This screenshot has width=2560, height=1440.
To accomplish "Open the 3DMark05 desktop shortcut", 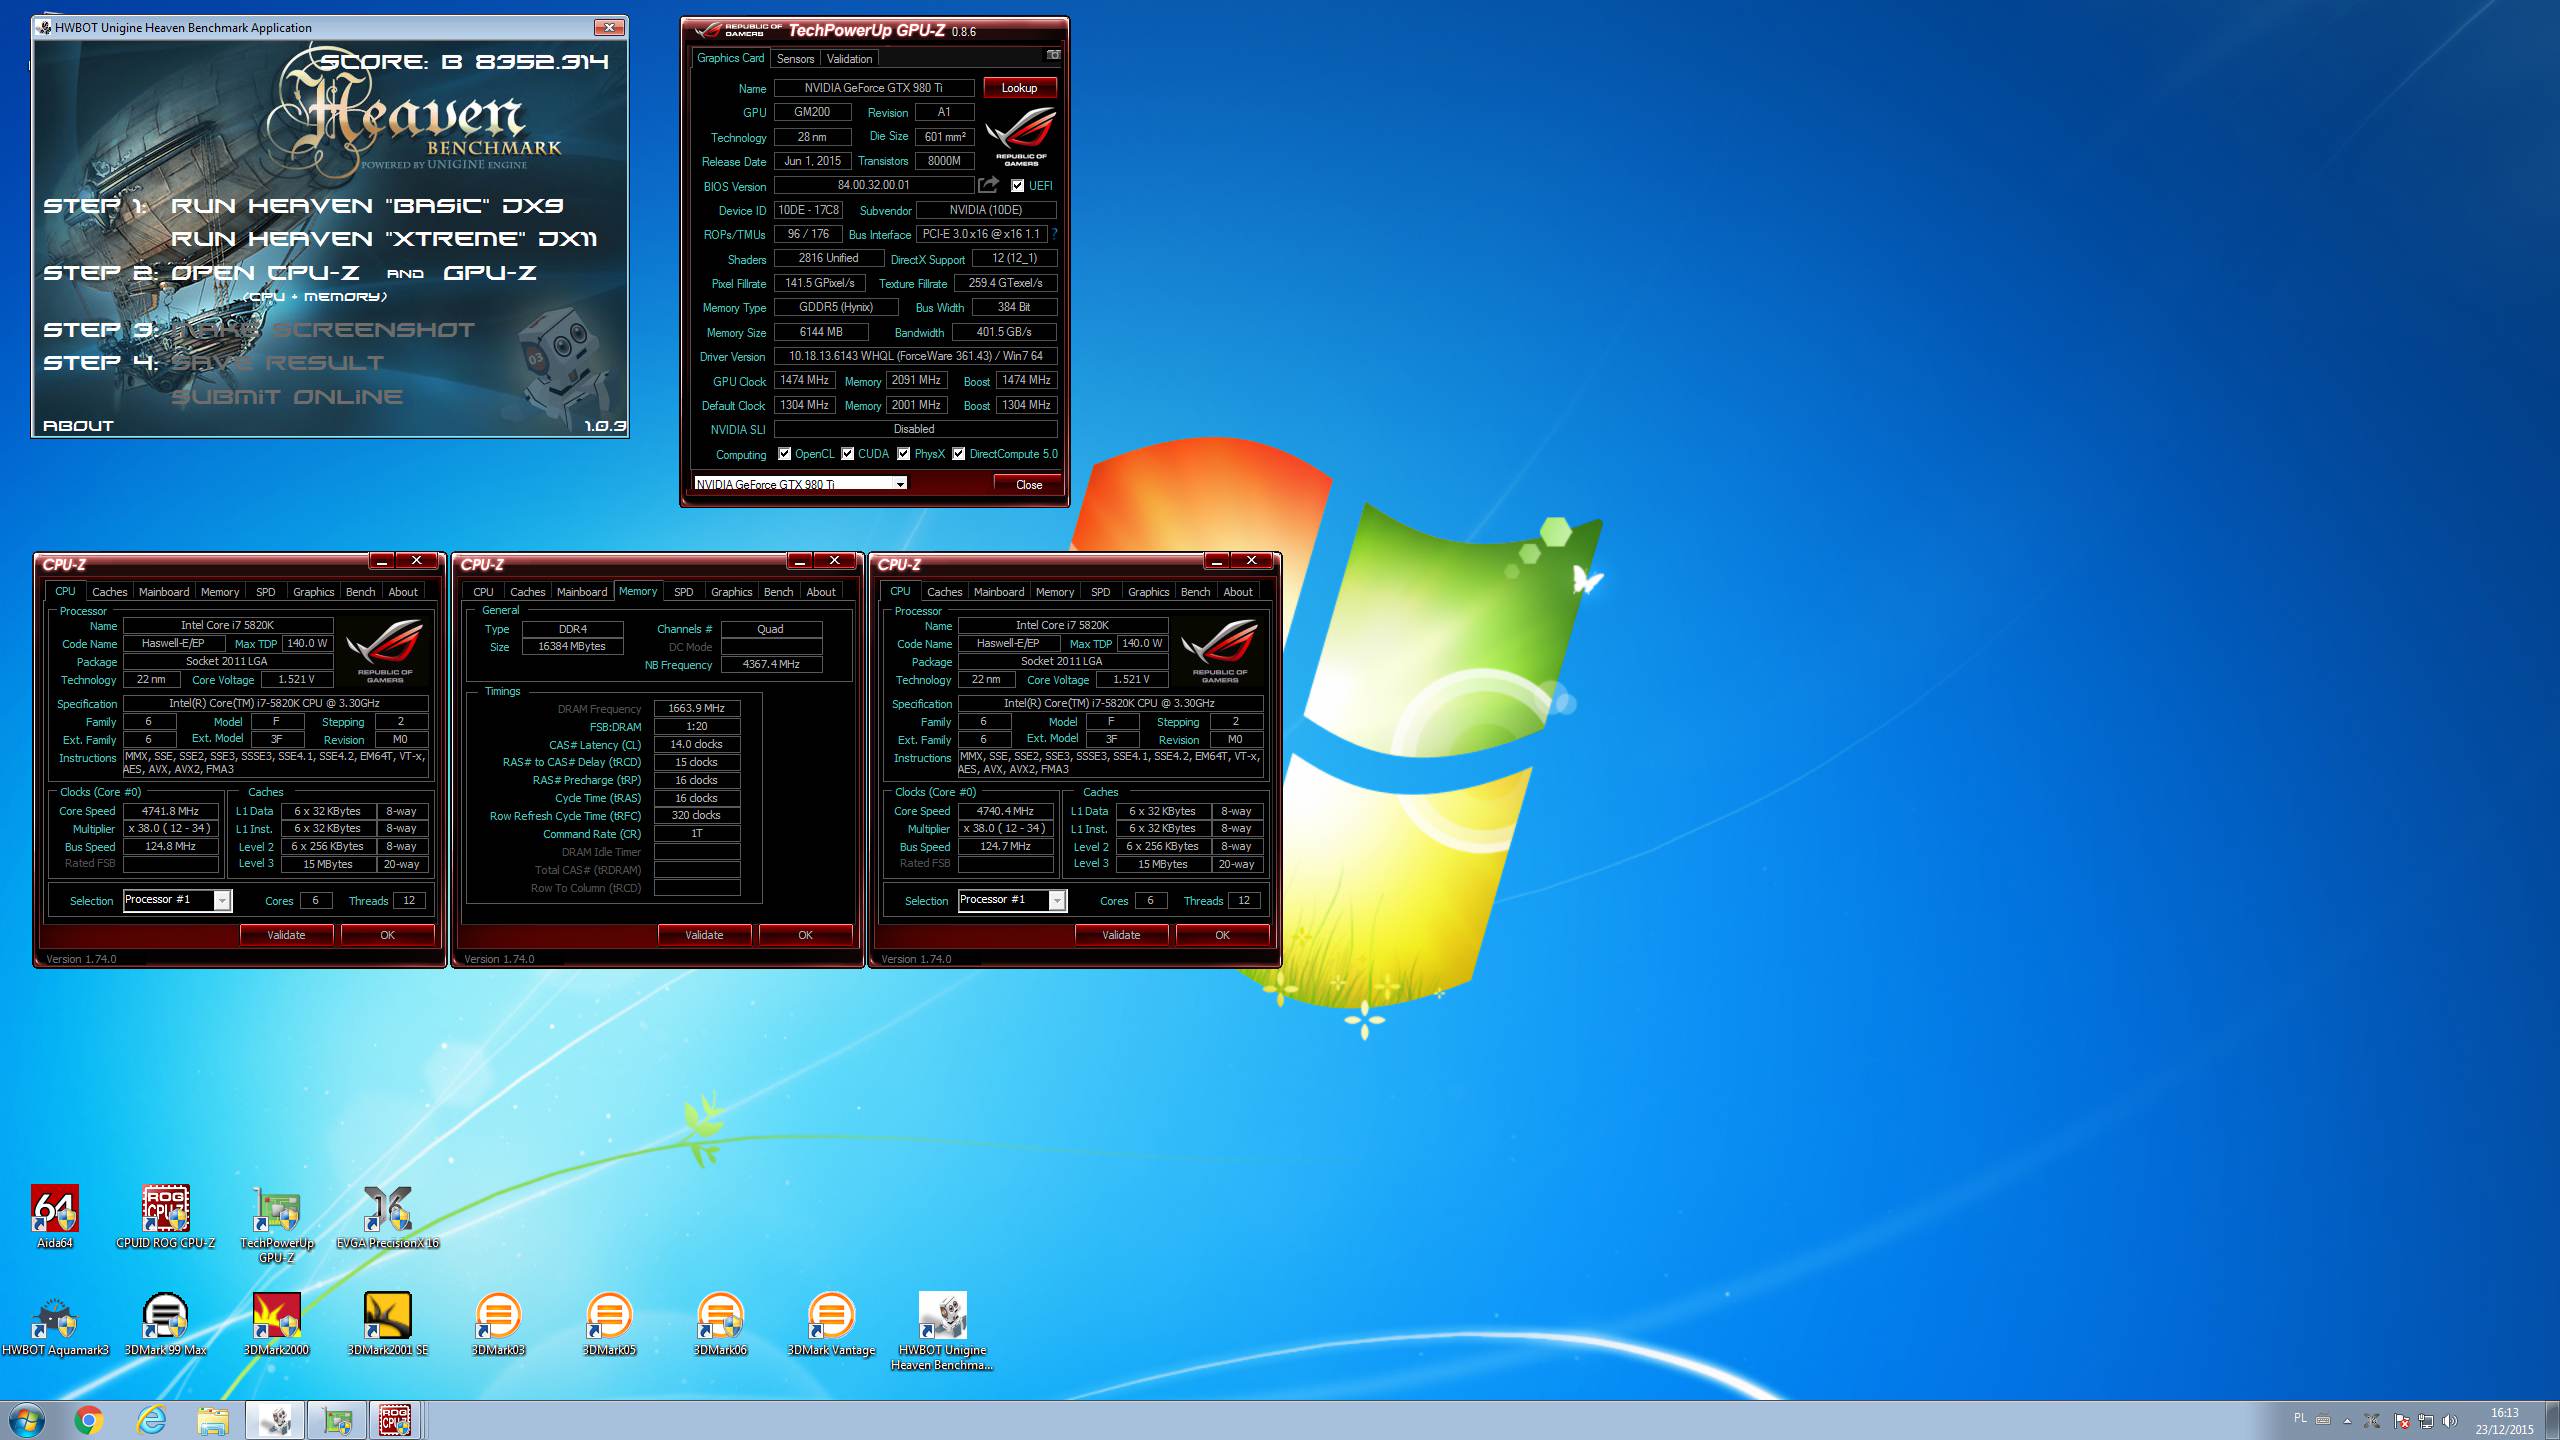I will 609,1324.
